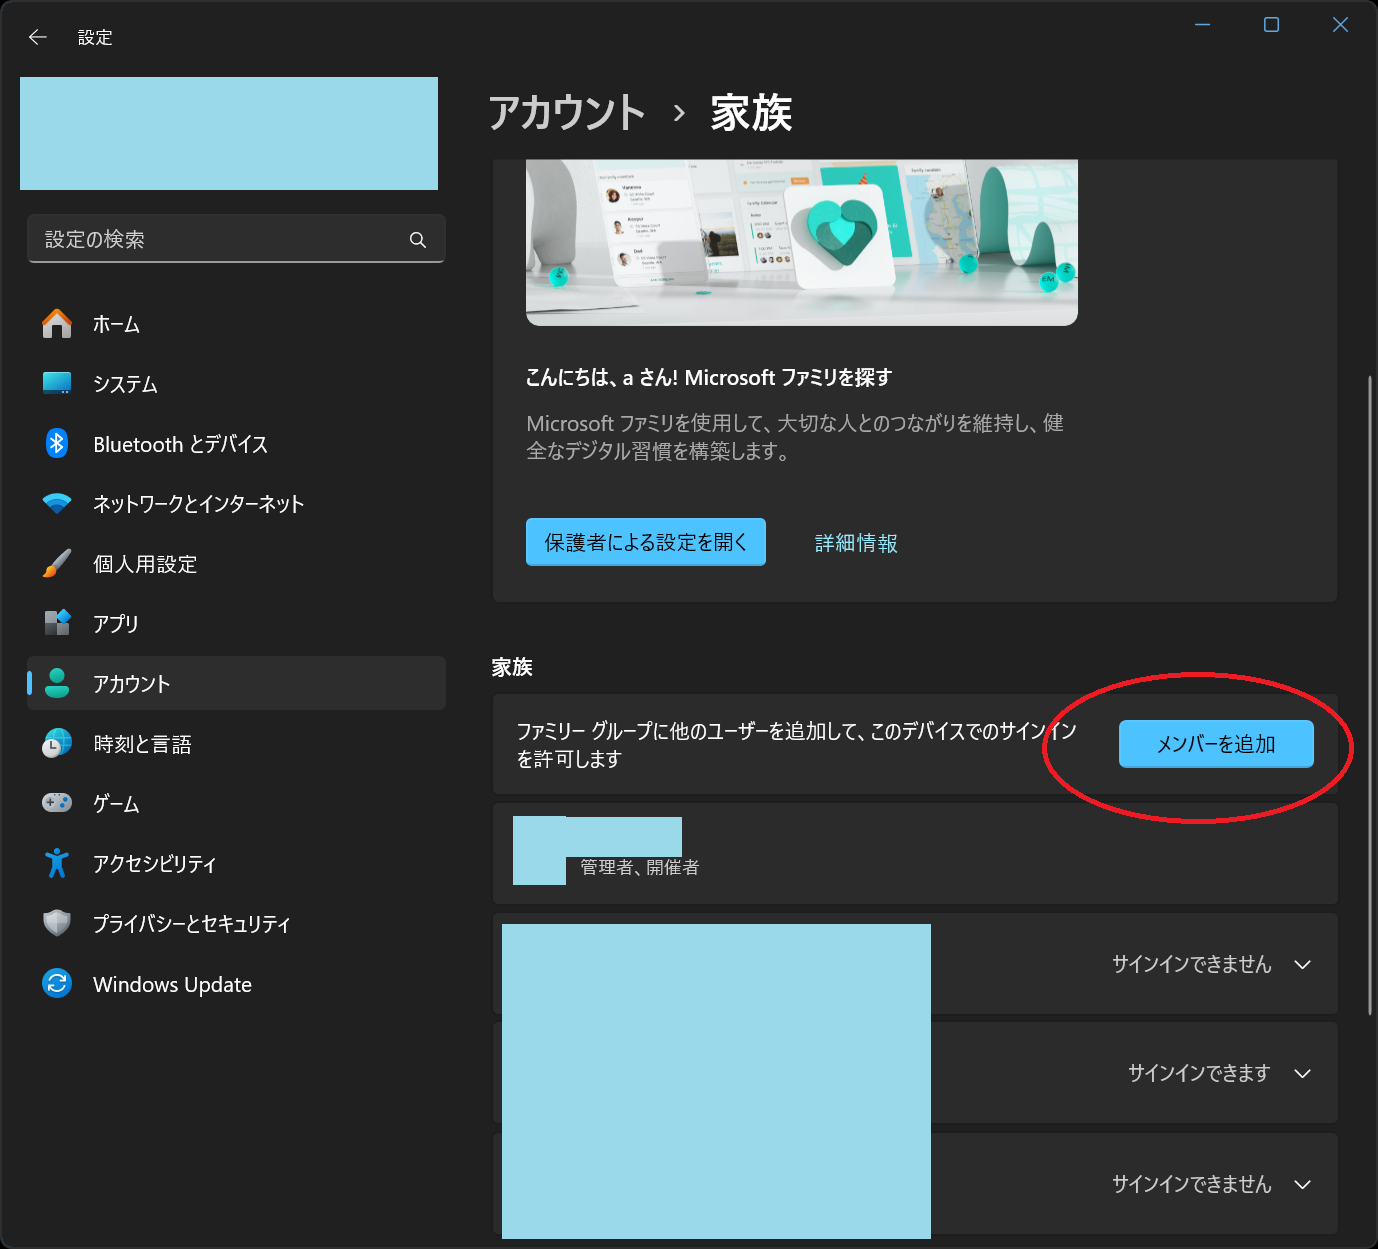
Task: Click 保護者による設定を開く button
Action: (646, 542)
